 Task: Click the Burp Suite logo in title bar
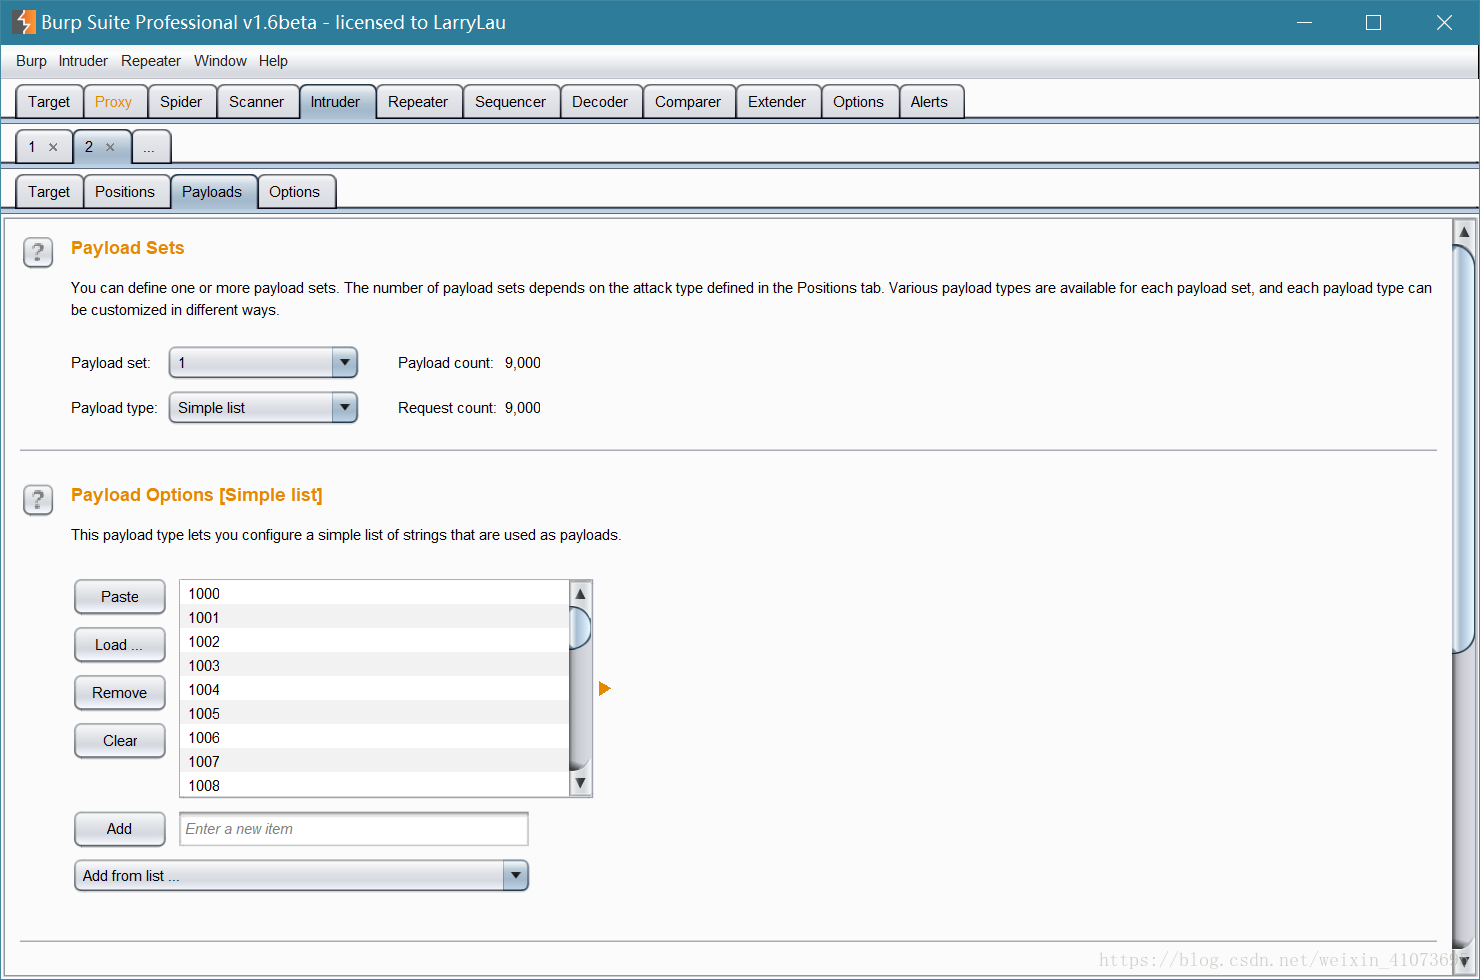24,22
